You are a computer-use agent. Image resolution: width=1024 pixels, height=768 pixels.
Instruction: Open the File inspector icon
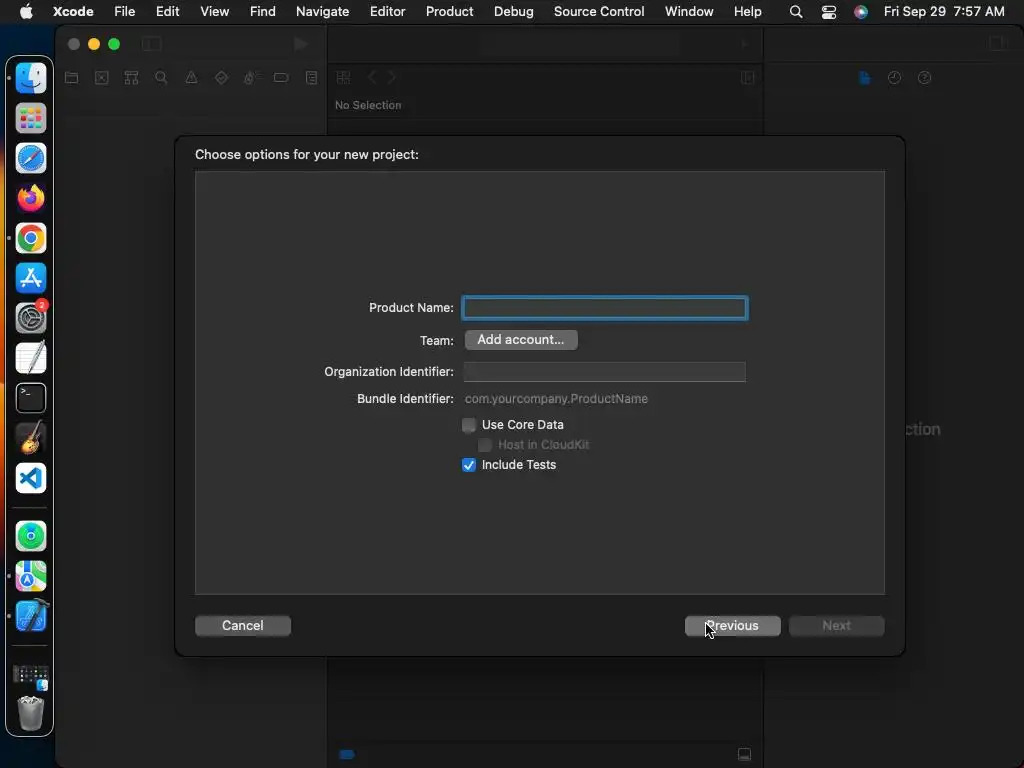865,78
